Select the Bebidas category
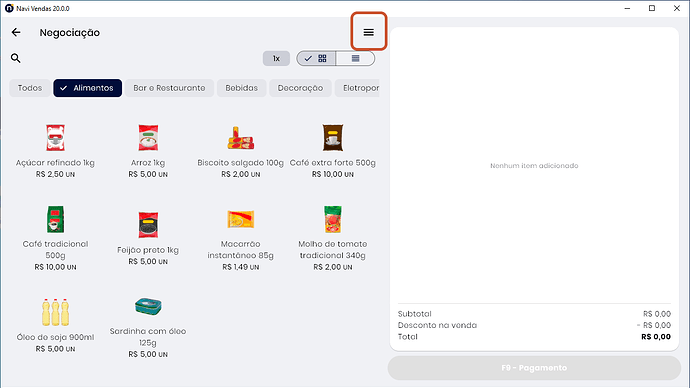Viewport: 690px width, 388px height. [x=242, y=88]
